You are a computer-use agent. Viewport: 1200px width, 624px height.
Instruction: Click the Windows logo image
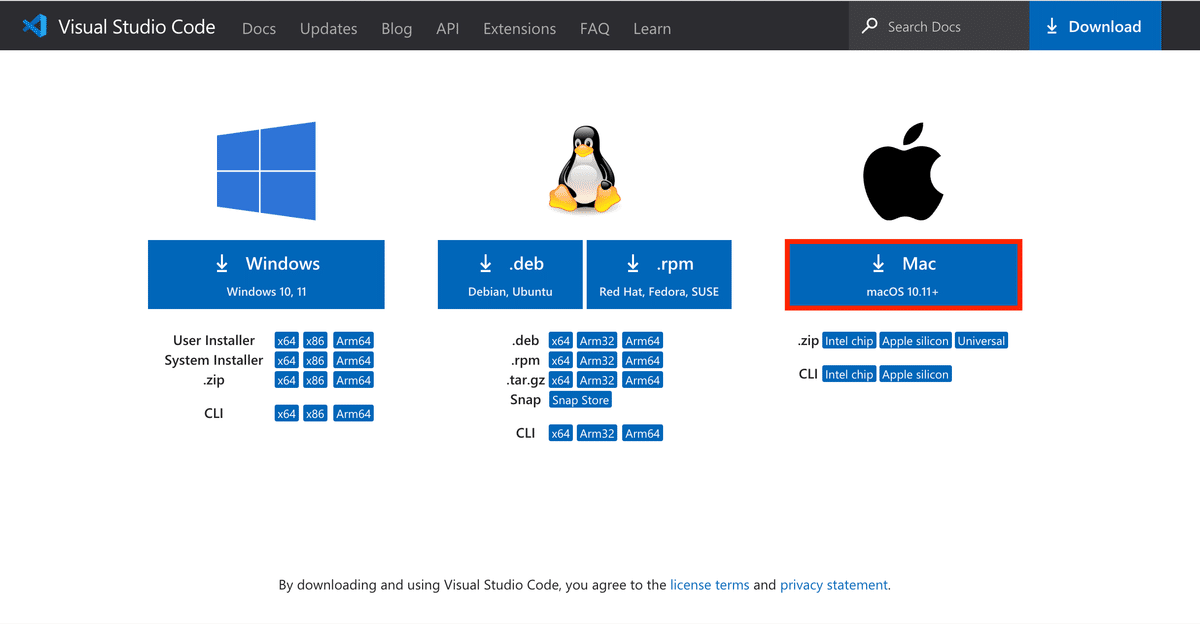266,171
